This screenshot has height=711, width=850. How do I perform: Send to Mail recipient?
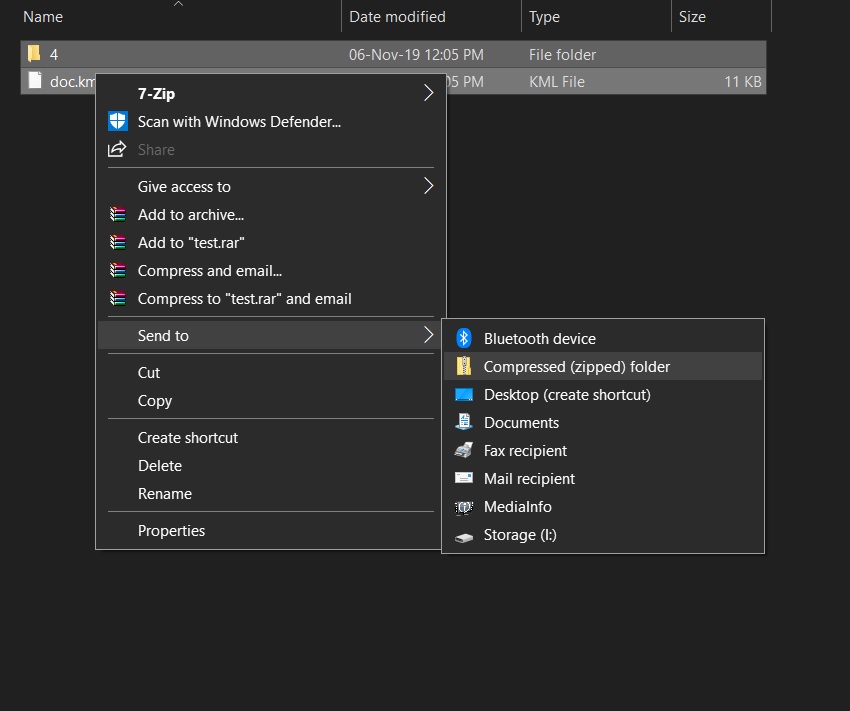[x=603, y=479]
